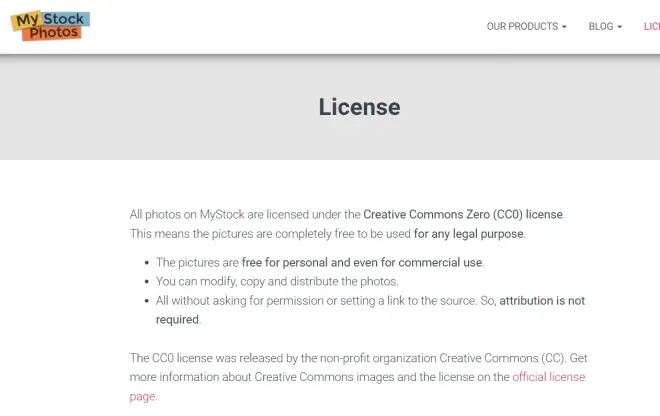Click the yellow "My" logo block
660x416 pixels.
(x=26, y=19)
